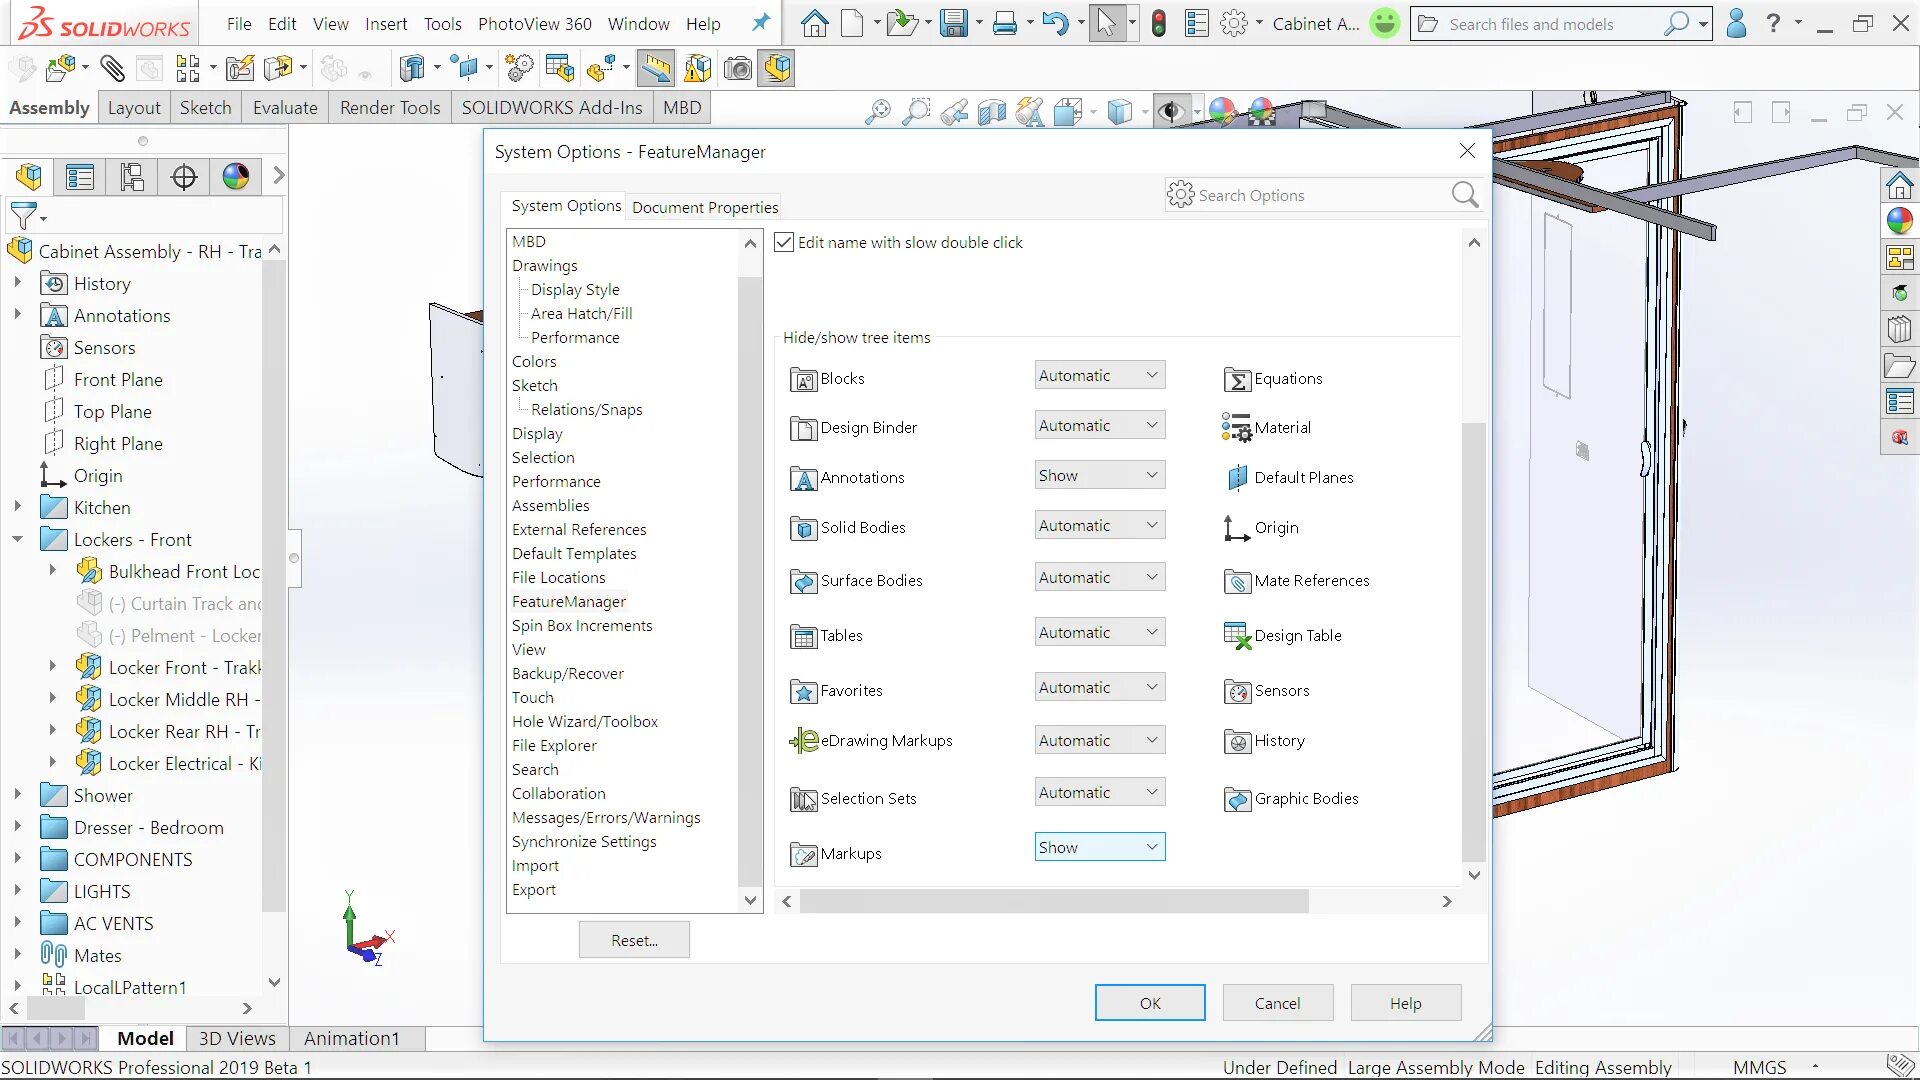Expand the Kitchen folder in tree
This screenshot has height=1080, width=1920.
pyautogui.click(x=17, y=507)
